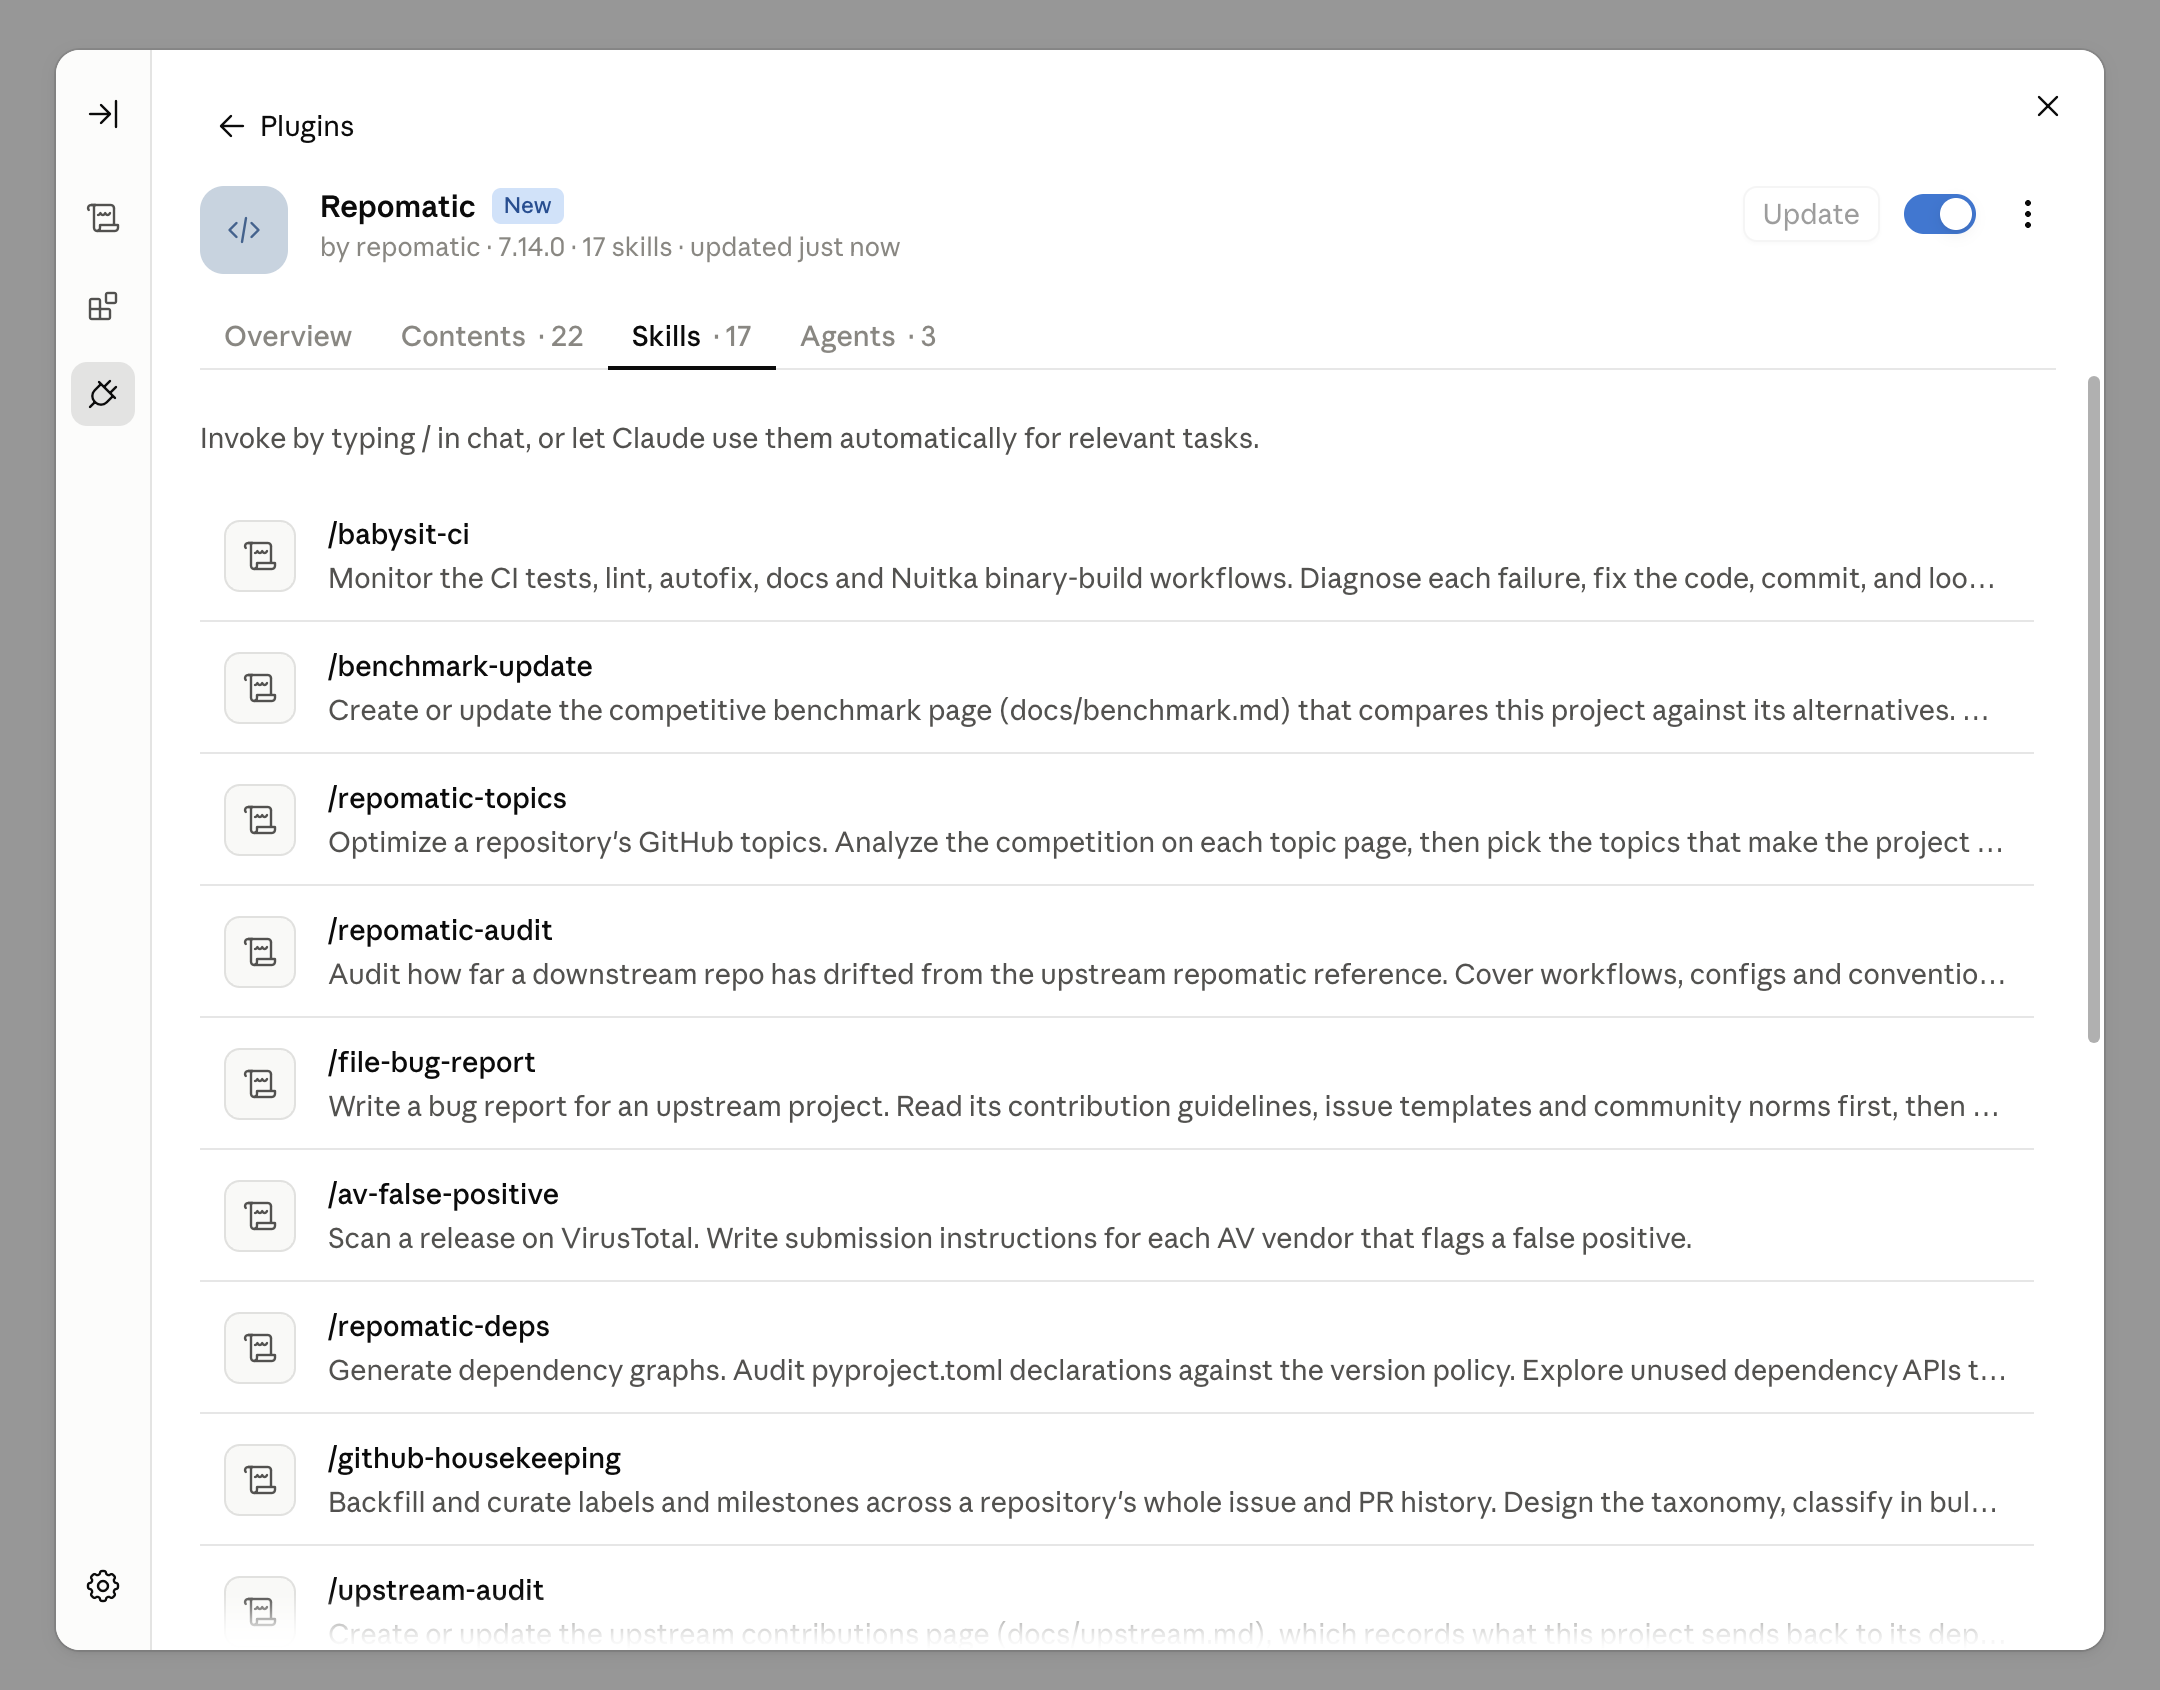Viewport: 2160px width, 1690px height.
Task: Open the /repomatic-topics skill name
Action: pyautogui.click(x=447, y=798)
